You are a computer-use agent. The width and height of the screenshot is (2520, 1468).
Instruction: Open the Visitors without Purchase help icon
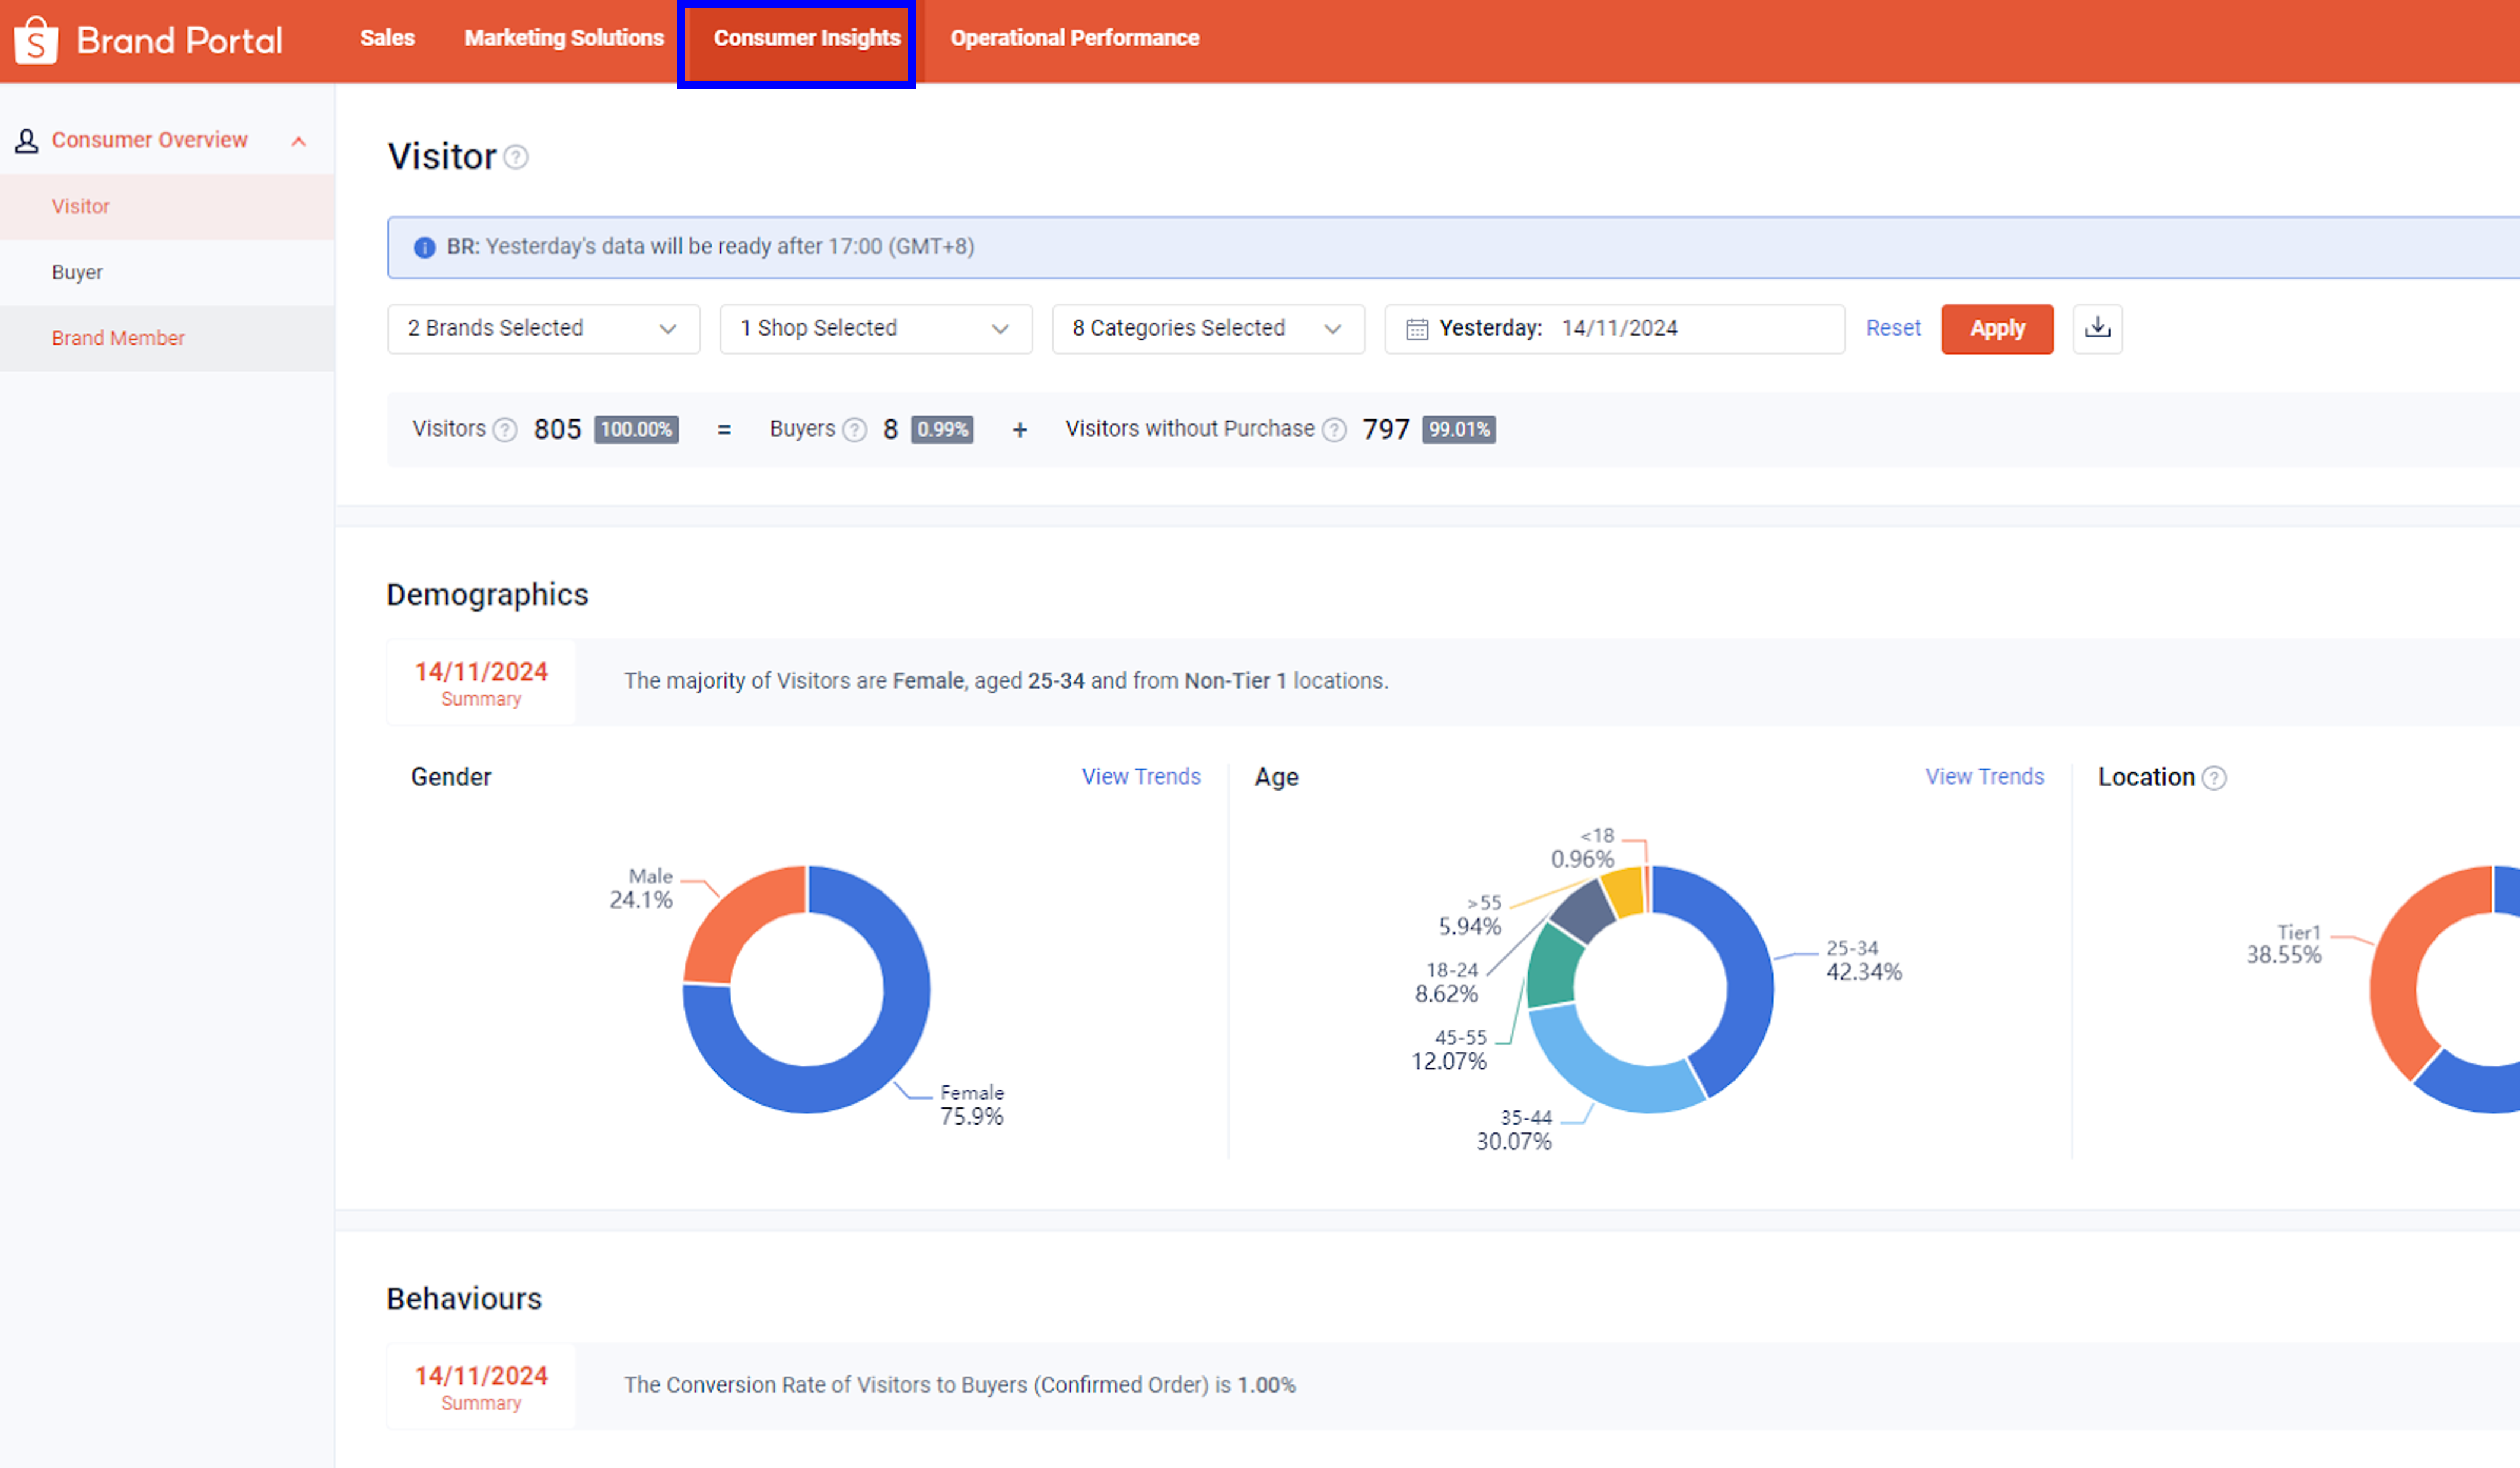pyautogui.click(x=1334, y=429)
